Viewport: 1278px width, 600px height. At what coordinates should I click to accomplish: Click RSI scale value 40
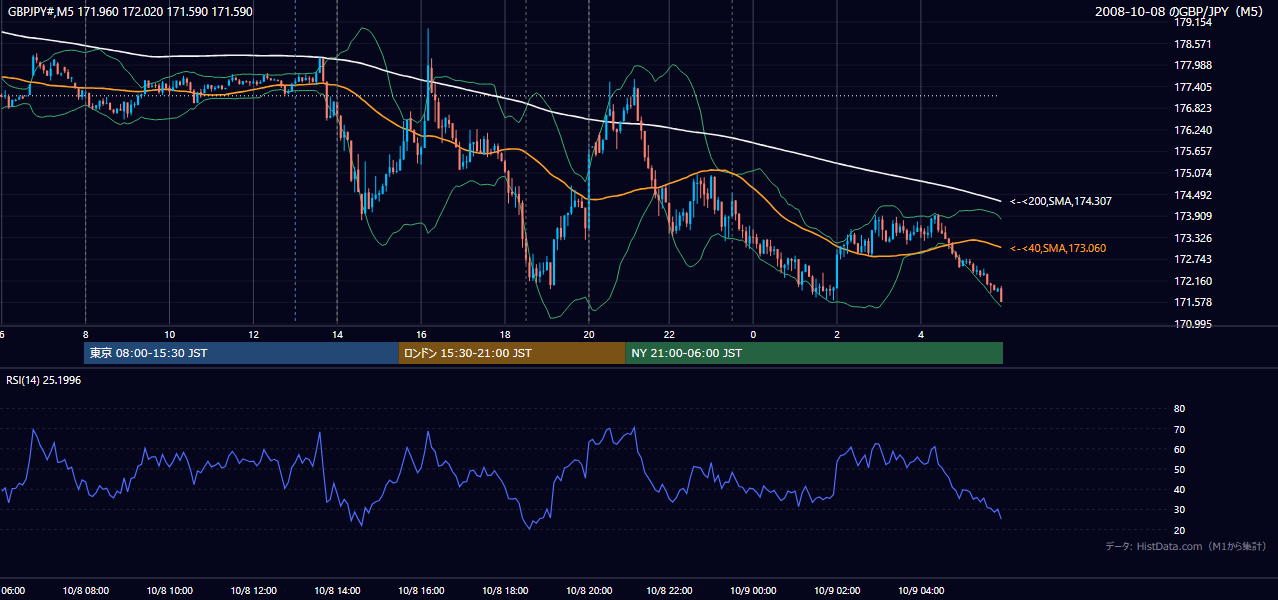coord(1179,489)
